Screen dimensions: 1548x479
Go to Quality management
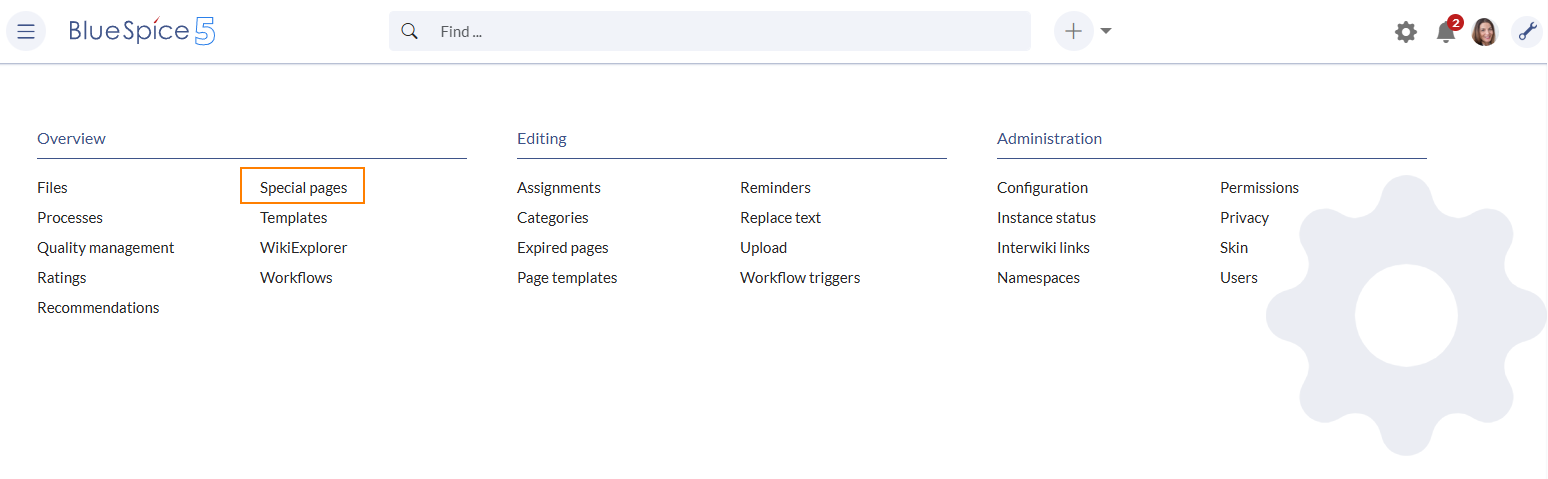tap(106, 247)
